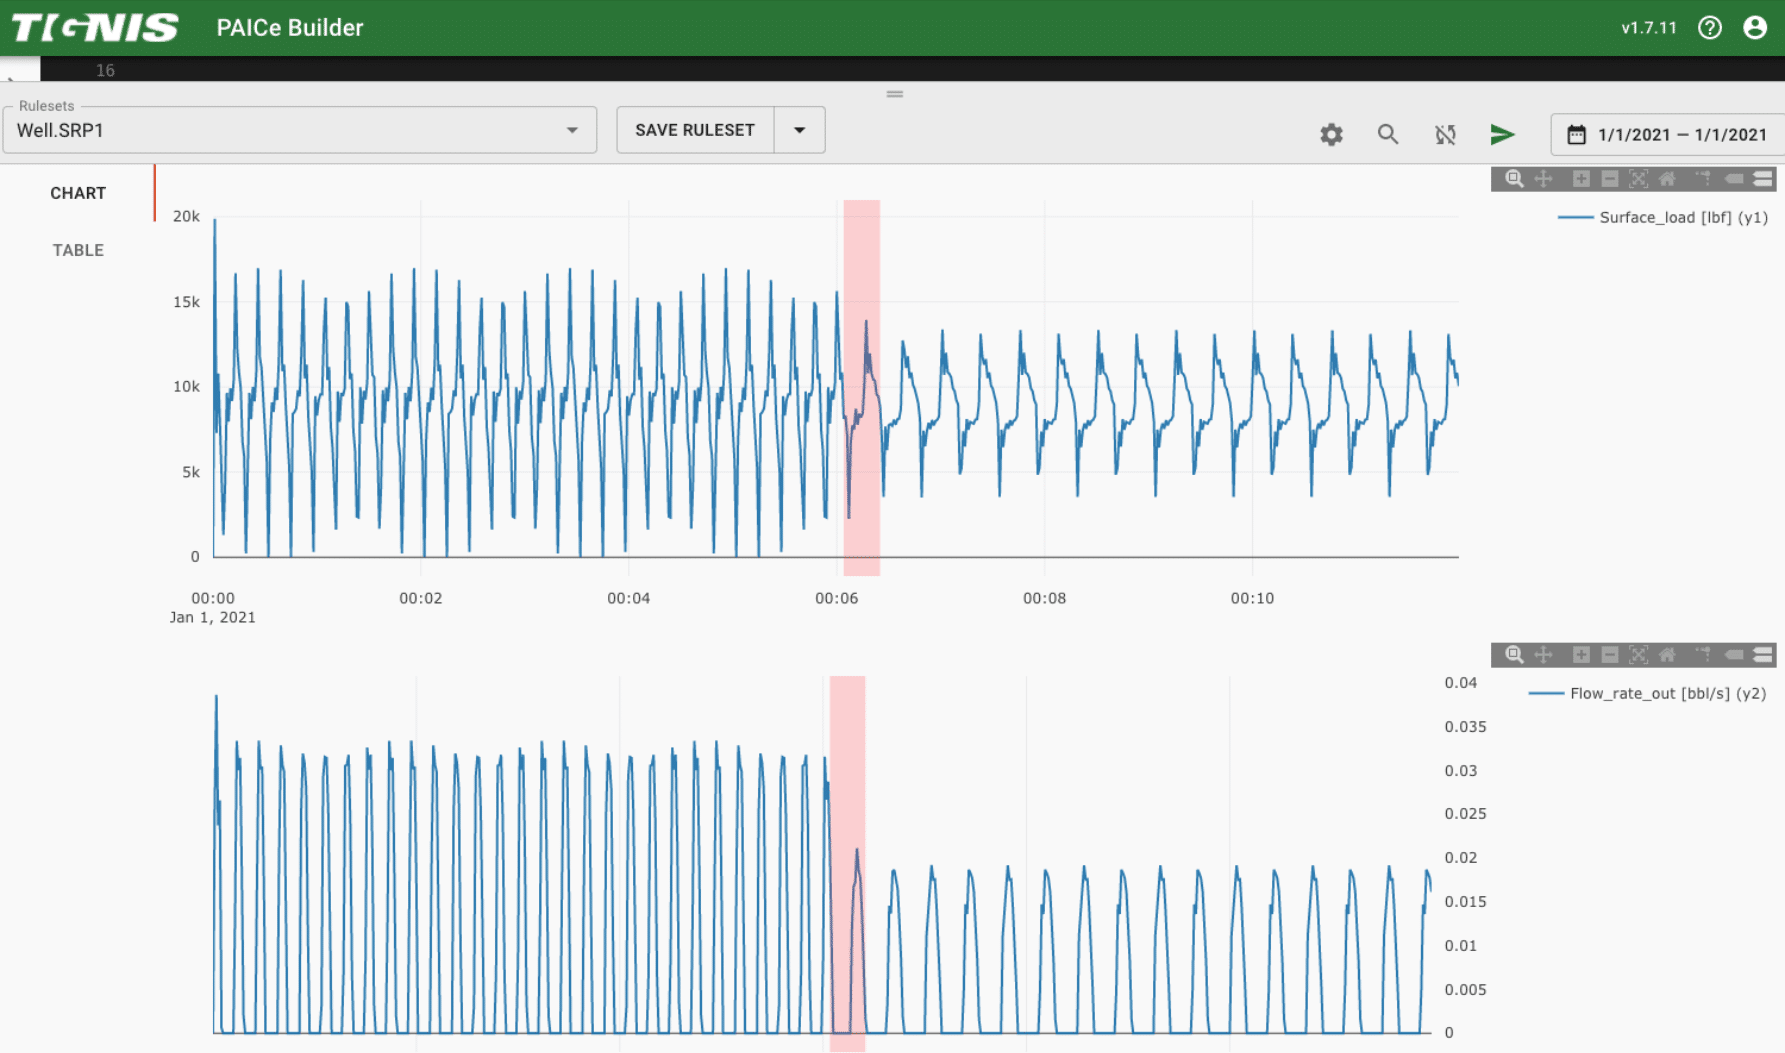Image resolution: width=1785 pixels, height=1053 pixels.
Task: Select Pan tool on Surface_load chart modebar
Action: point(1544,179)
